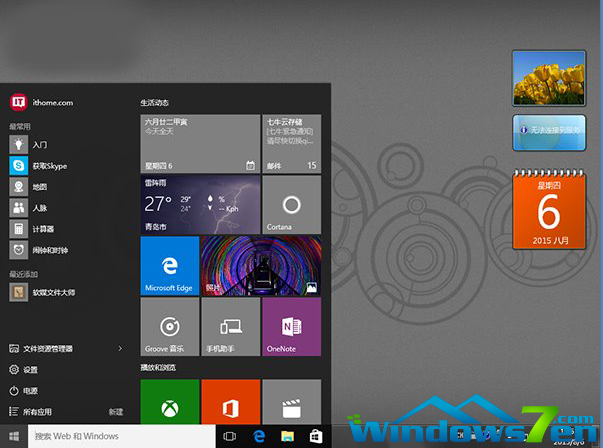Screen dimensions: 603x448
Task: Launch the OneNote tile
Action: tap(292, 327)
